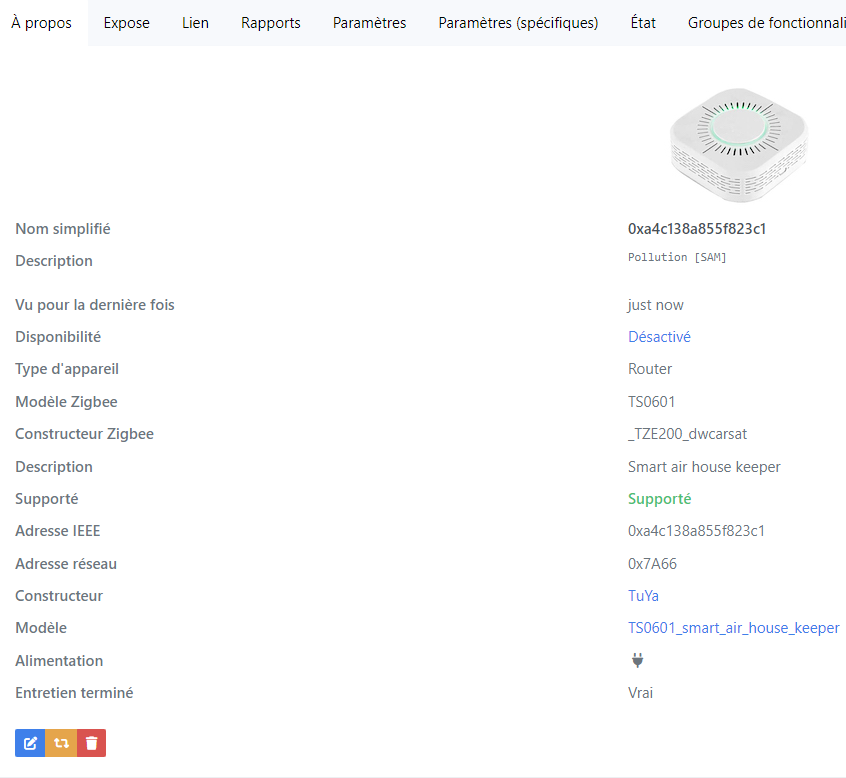
Task: Open the Rapports tab
Action: point(271,23)
